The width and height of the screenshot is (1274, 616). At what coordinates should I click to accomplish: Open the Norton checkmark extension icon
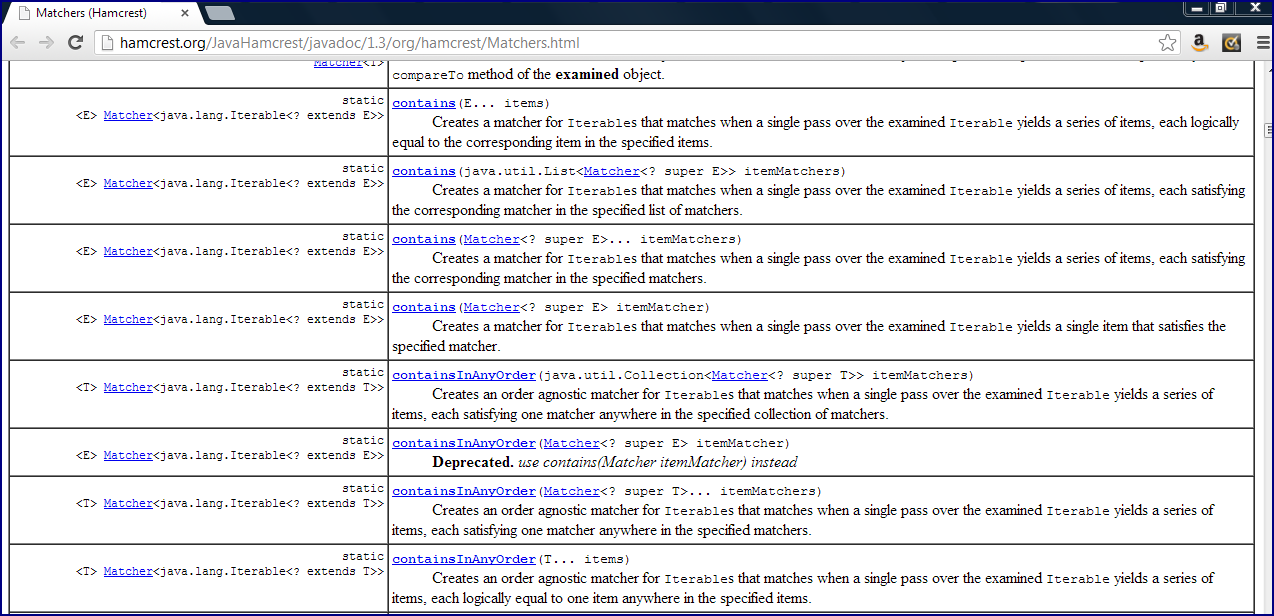pos(1231,43)
